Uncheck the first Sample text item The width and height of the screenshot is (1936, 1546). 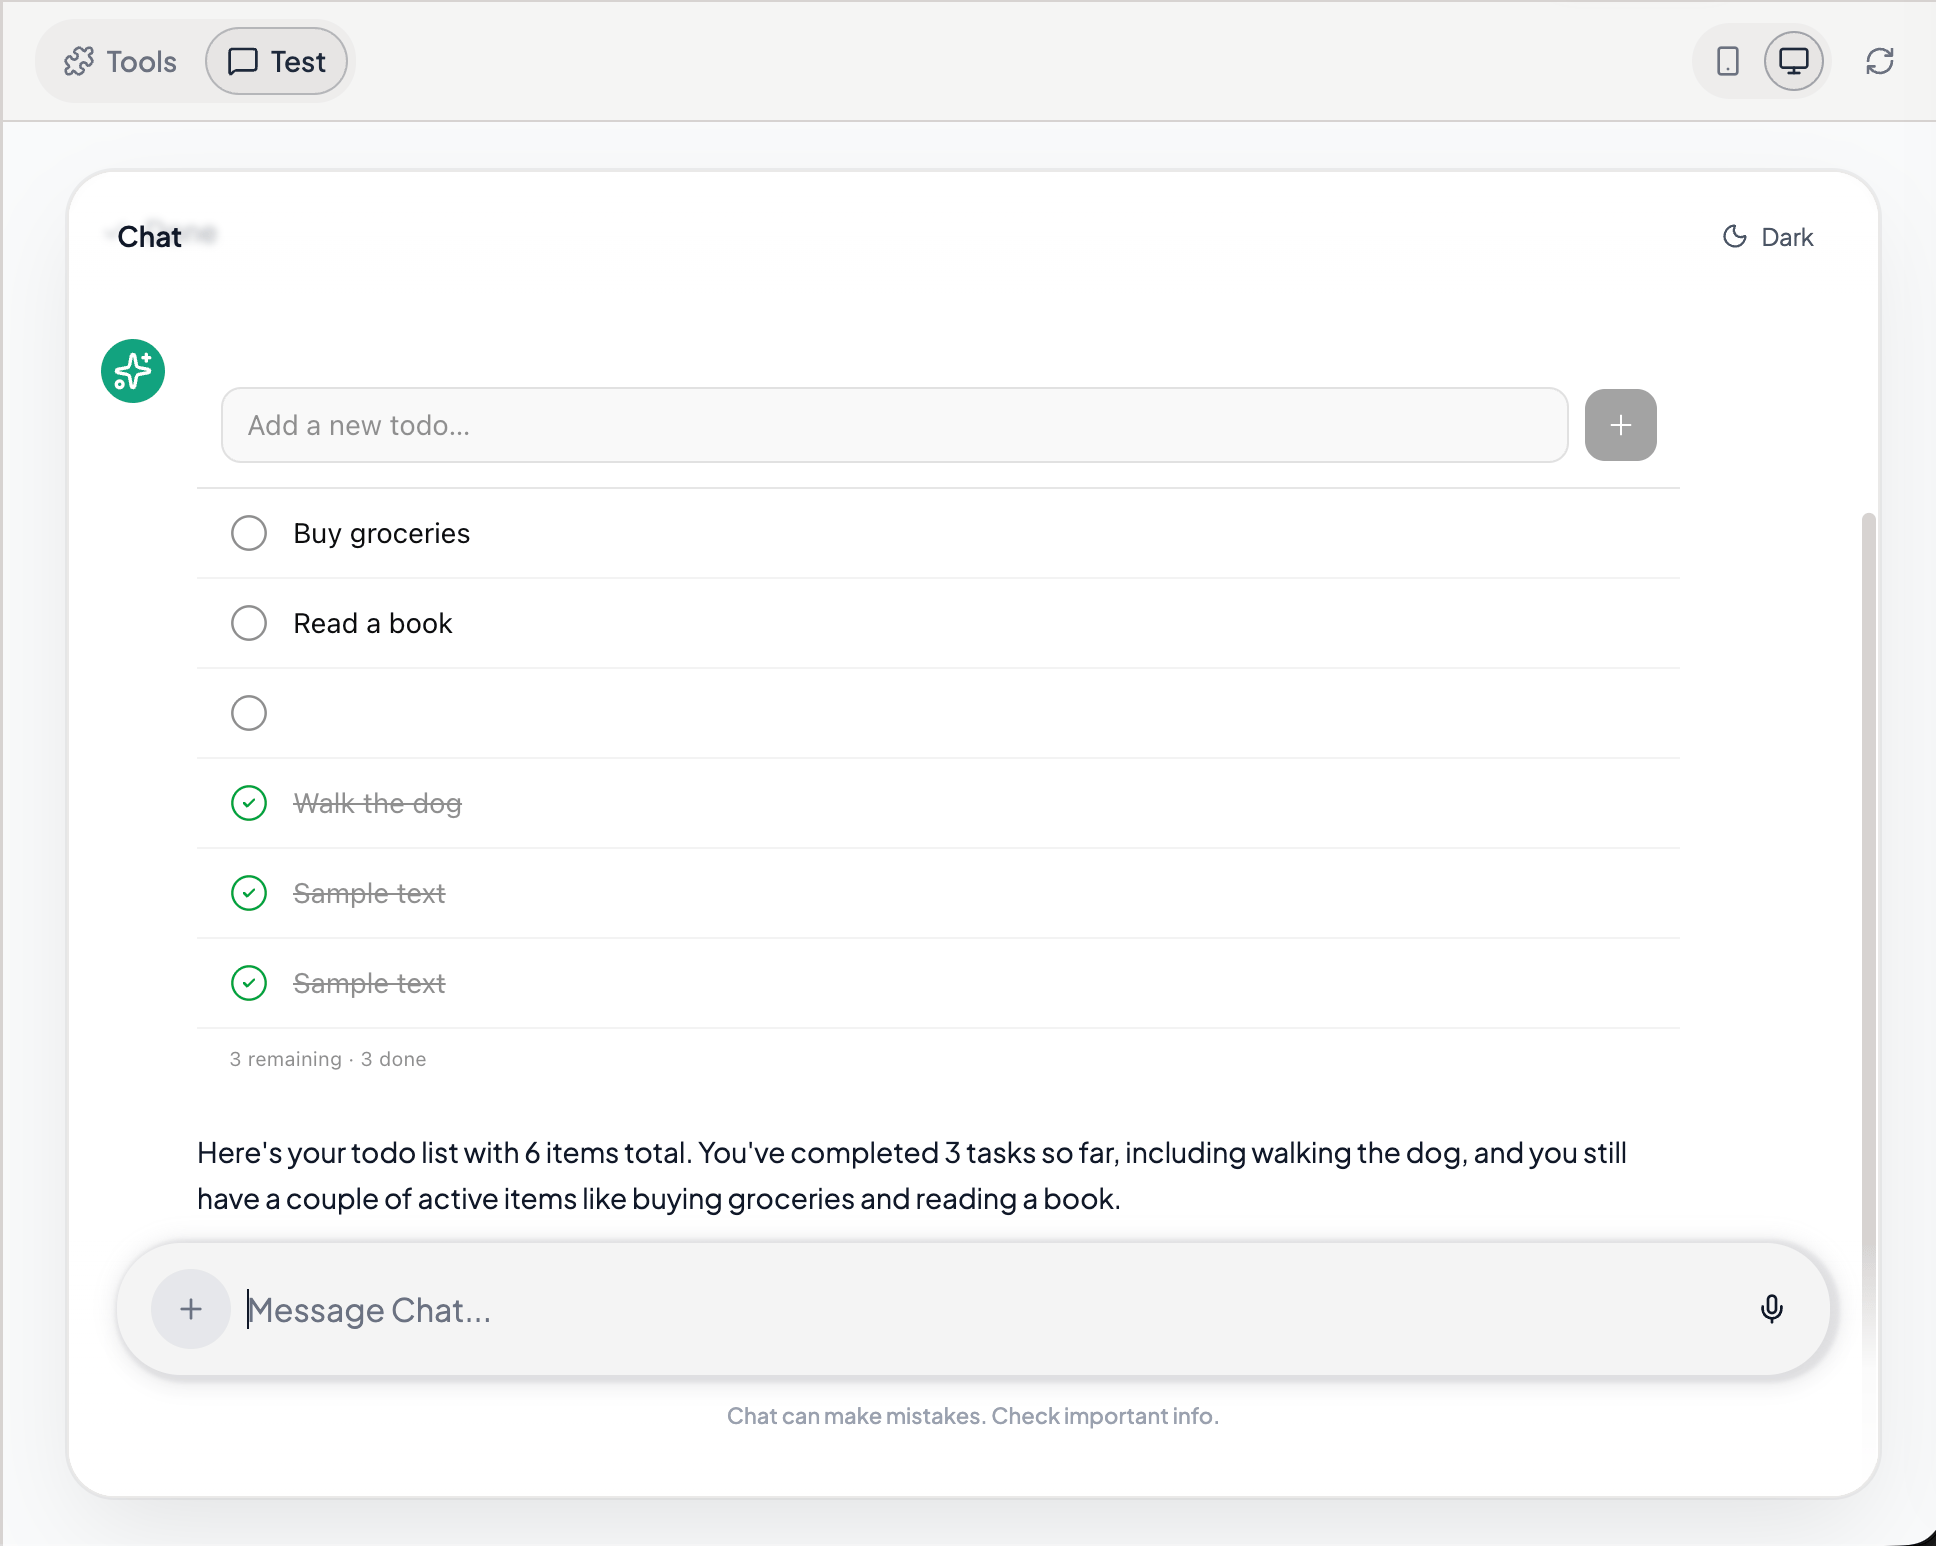coord(249,893)
